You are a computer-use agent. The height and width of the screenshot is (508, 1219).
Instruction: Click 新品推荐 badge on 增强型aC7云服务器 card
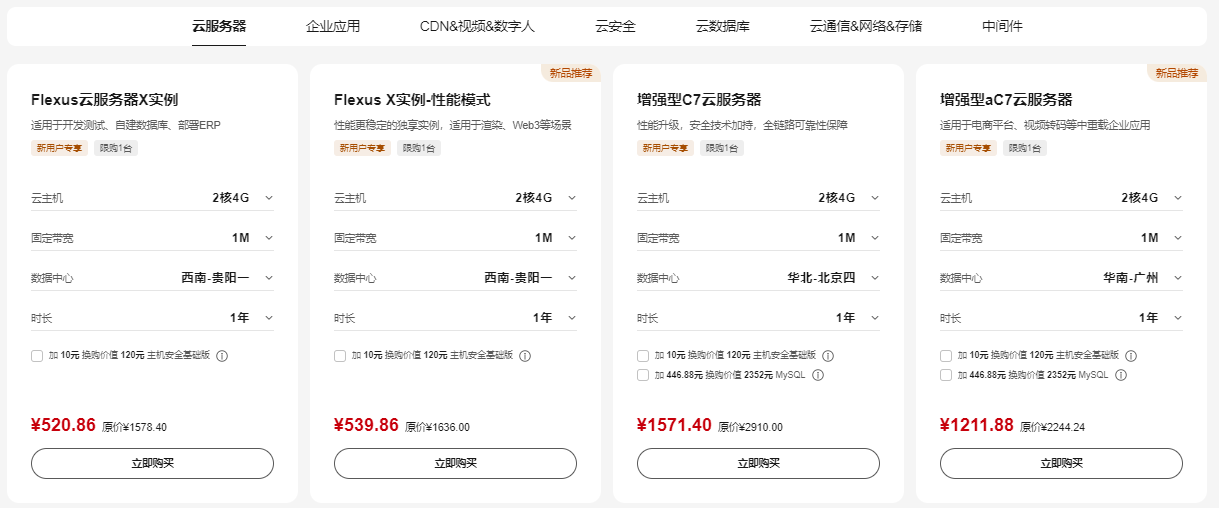[1177, 72]
